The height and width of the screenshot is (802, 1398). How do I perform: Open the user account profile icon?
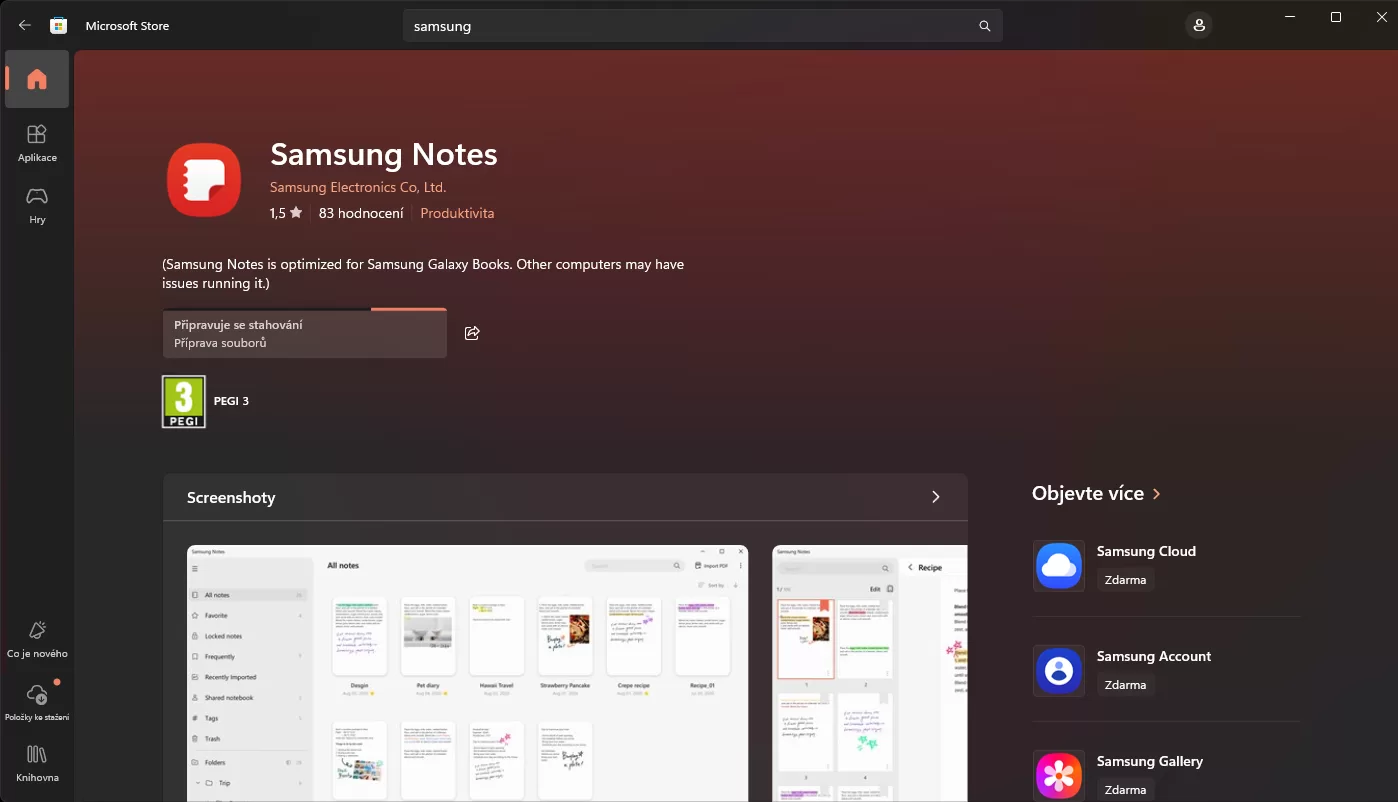click(x=1199, y=26)
